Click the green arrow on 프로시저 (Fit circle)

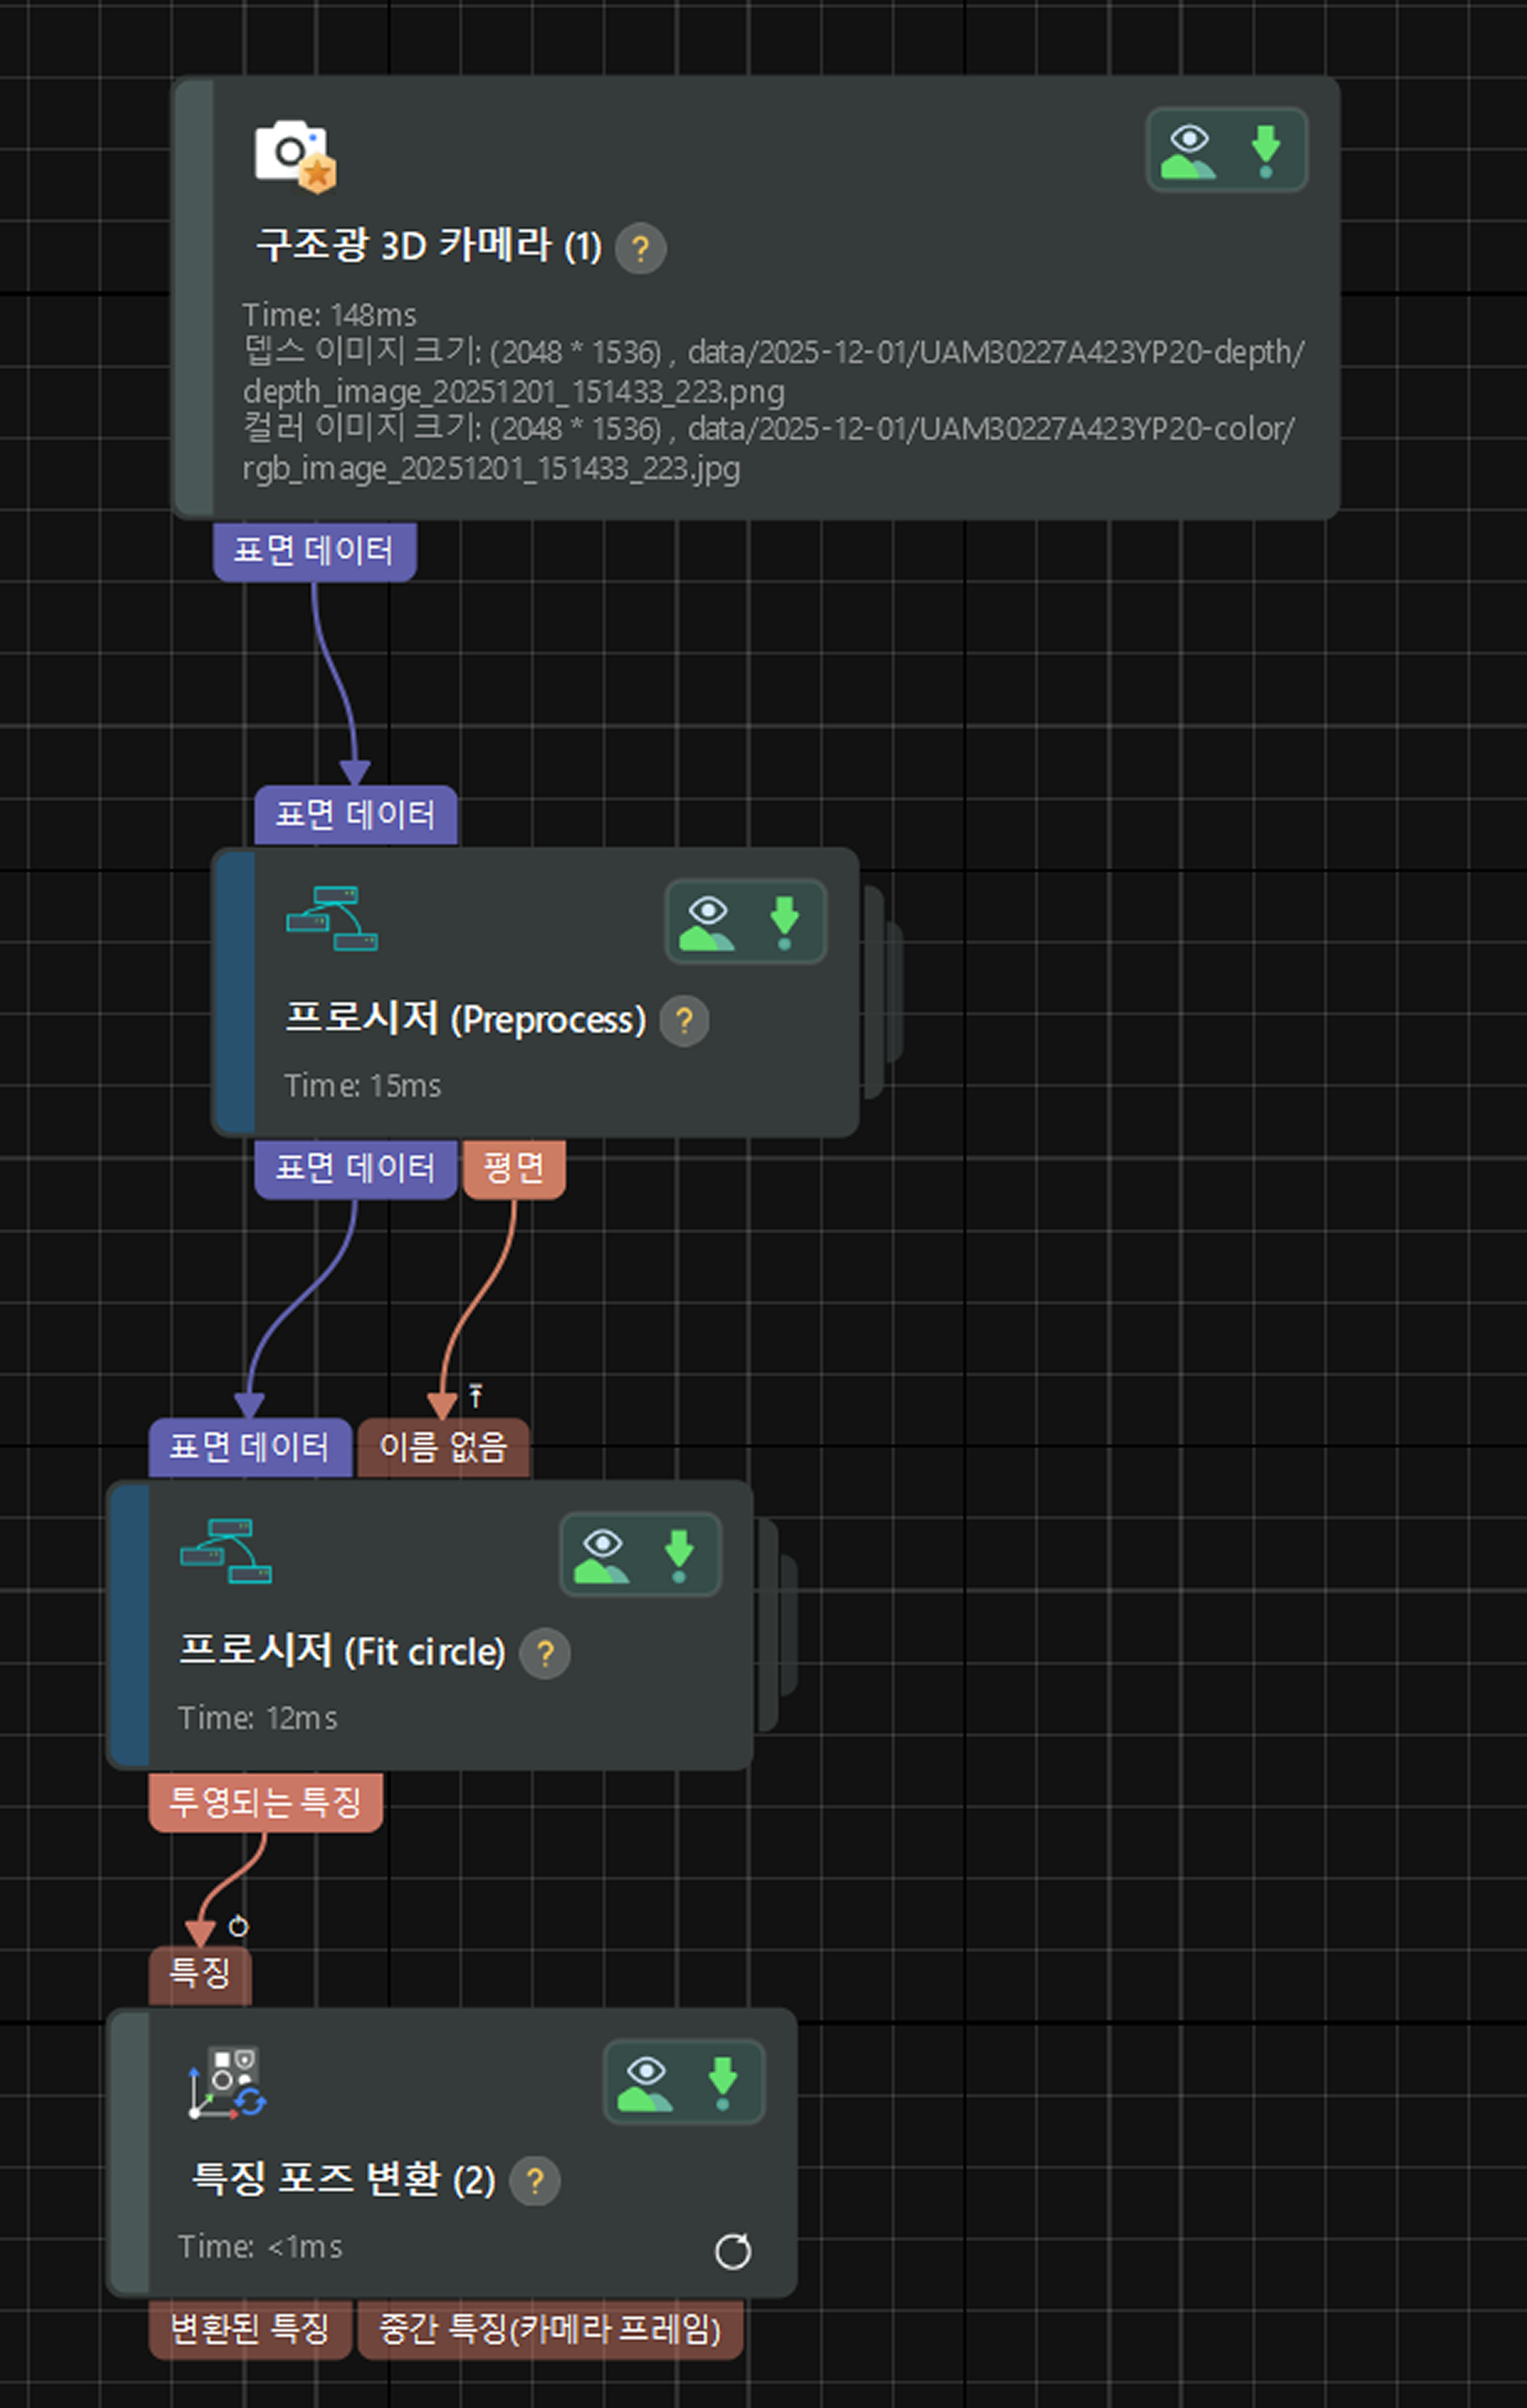679,1555
